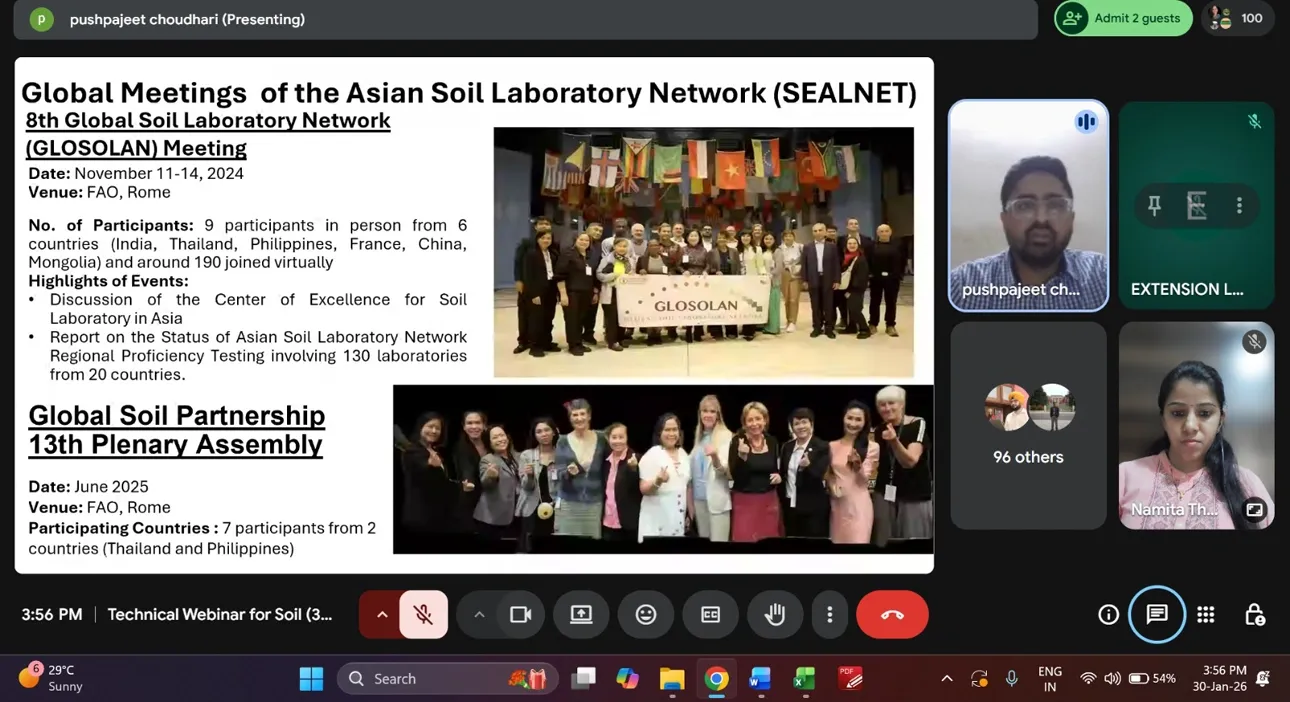1290x702 pixels.
Task: Click the present screen icon
Action: coord(581,615)
